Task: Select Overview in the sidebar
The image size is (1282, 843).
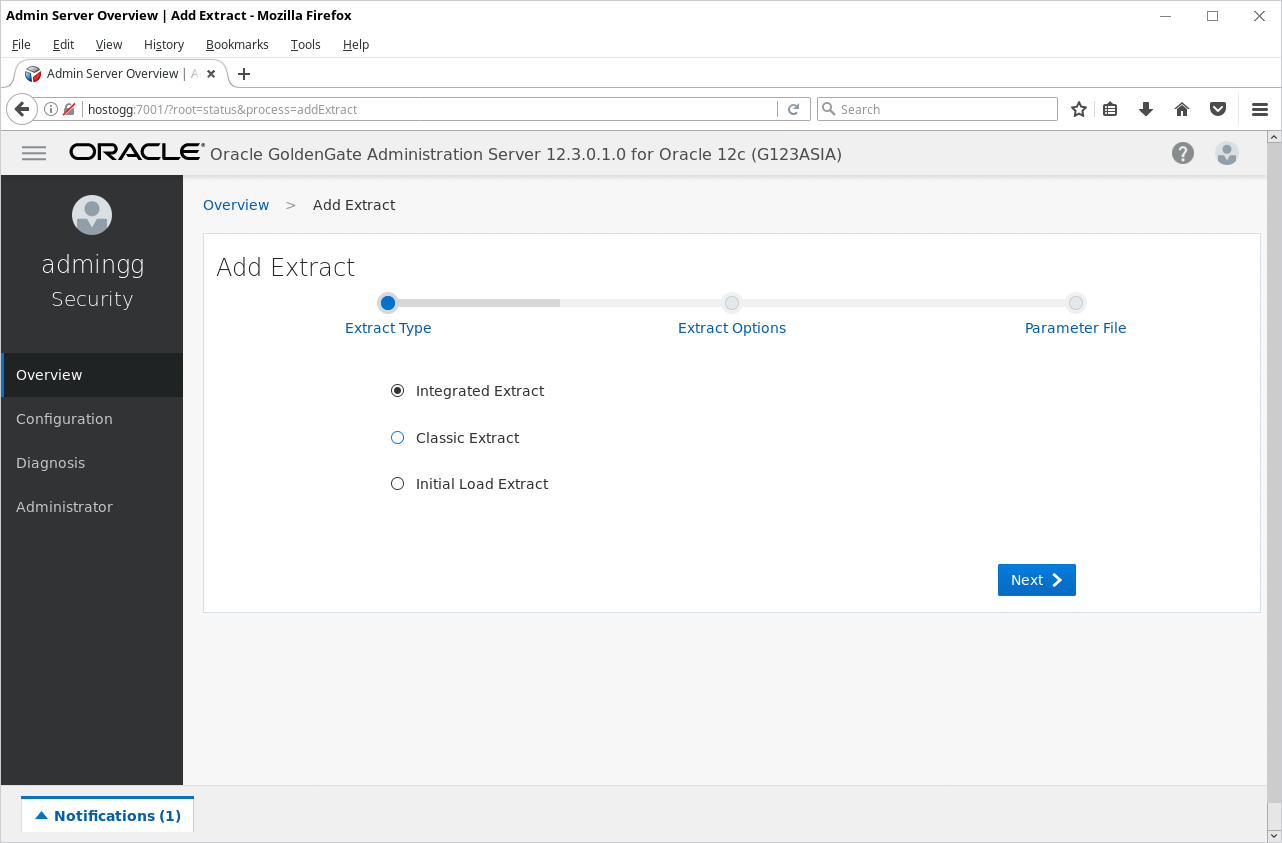Action: click(92, 375)
